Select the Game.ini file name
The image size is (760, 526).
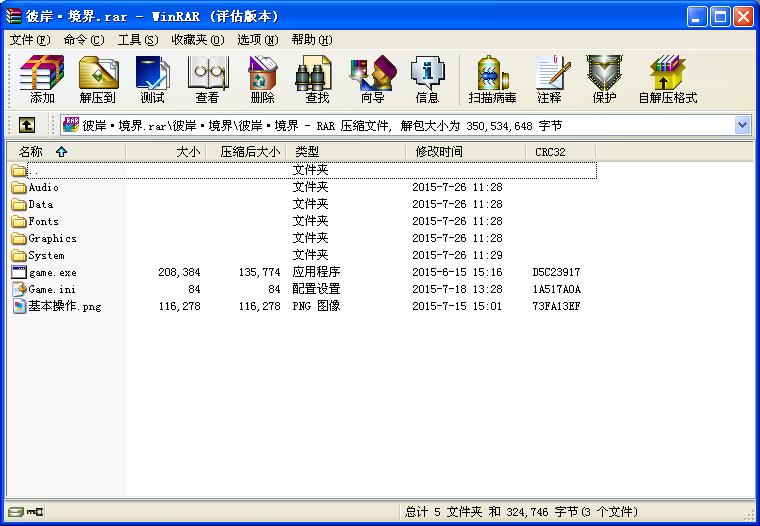pos(52,289)
